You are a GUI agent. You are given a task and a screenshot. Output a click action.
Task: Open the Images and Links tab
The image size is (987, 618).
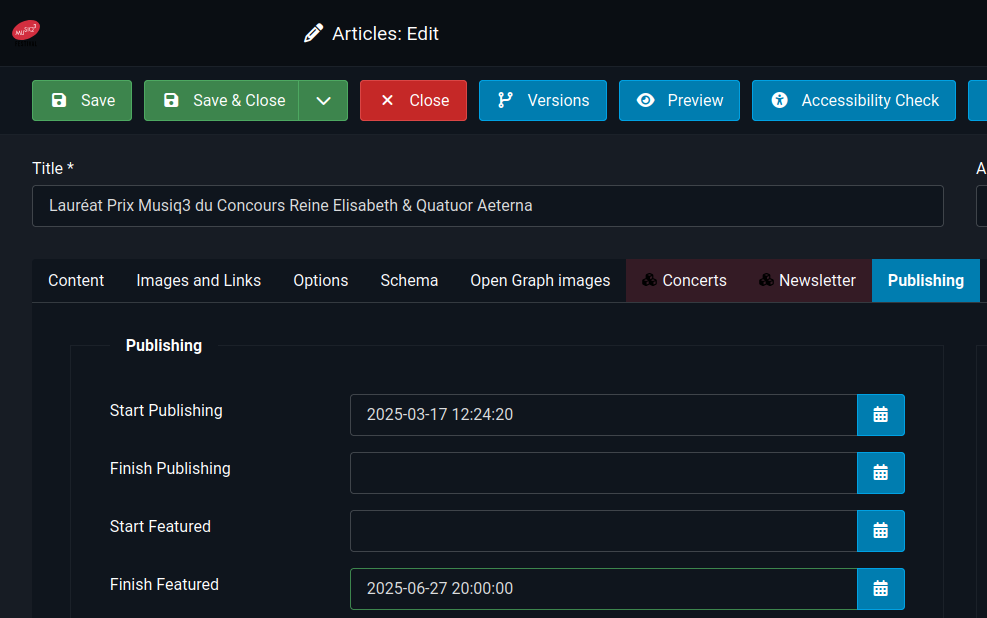(x=198, y=281)
